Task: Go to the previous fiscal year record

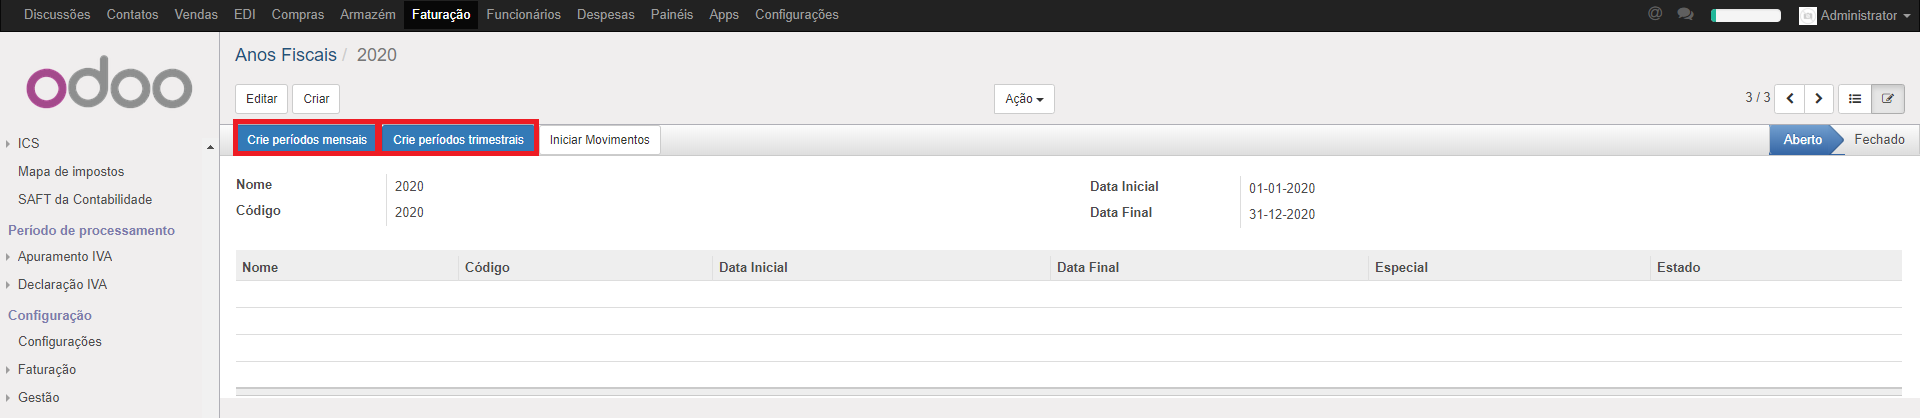Action: [1789, 99]
